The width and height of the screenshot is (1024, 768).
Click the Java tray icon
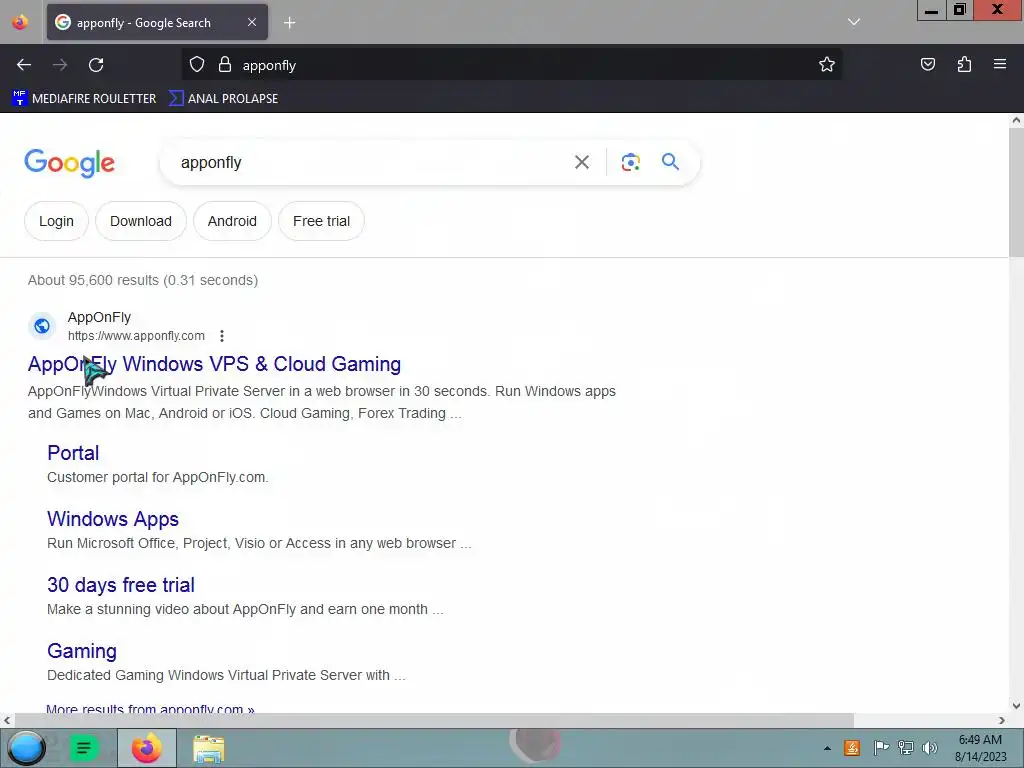(x=852, y=748)
